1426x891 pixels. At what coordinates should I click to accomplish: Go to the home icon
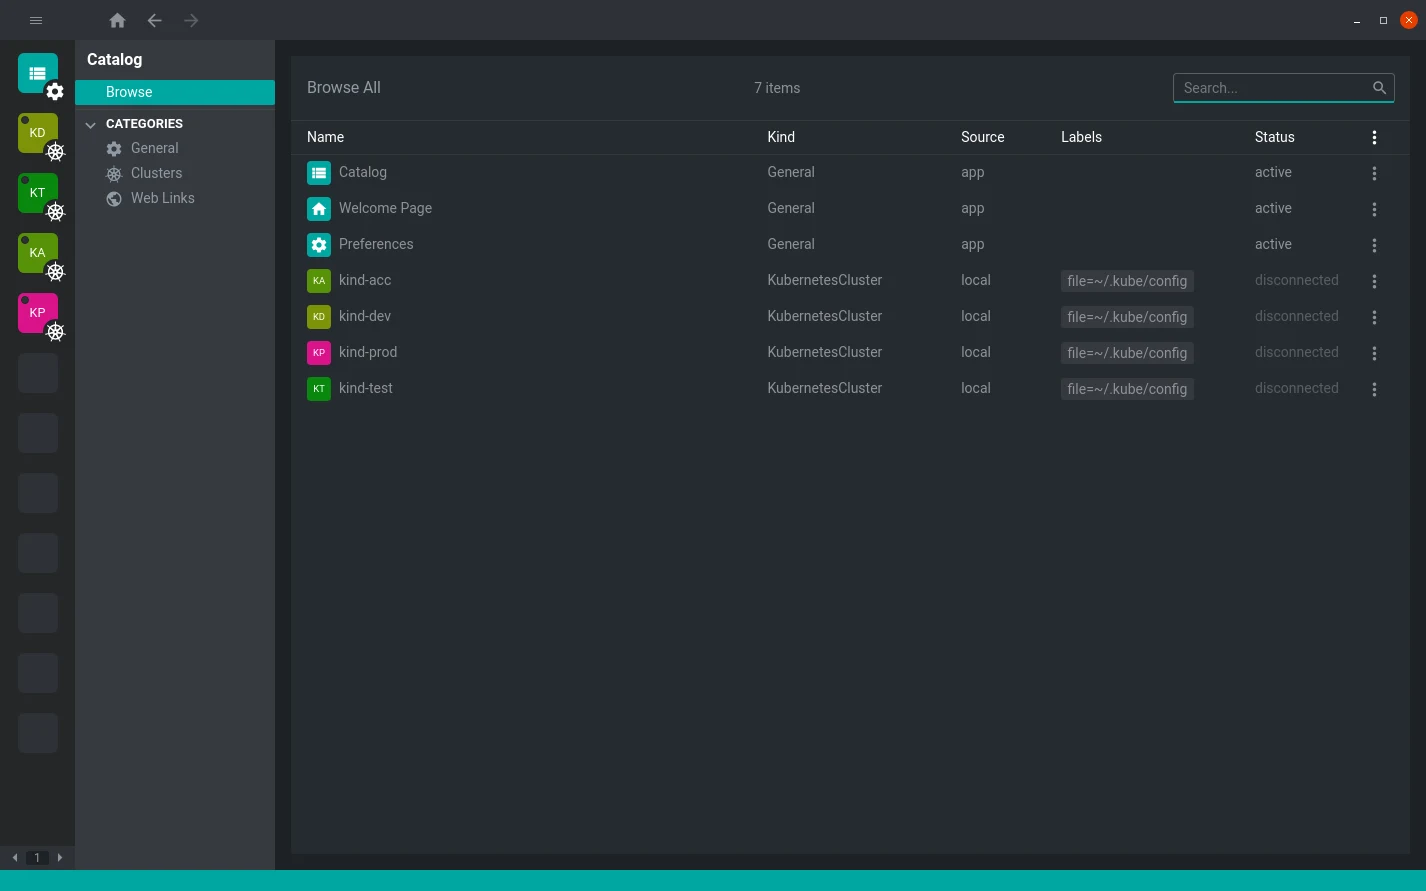pos(117,20)
